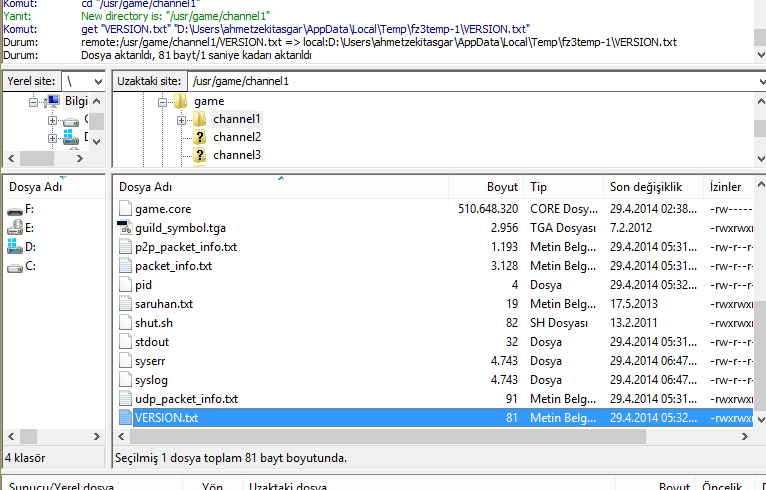Select the channel2 unknown folder icon
This screenshot has height=490, width=766.
point(200,137)
